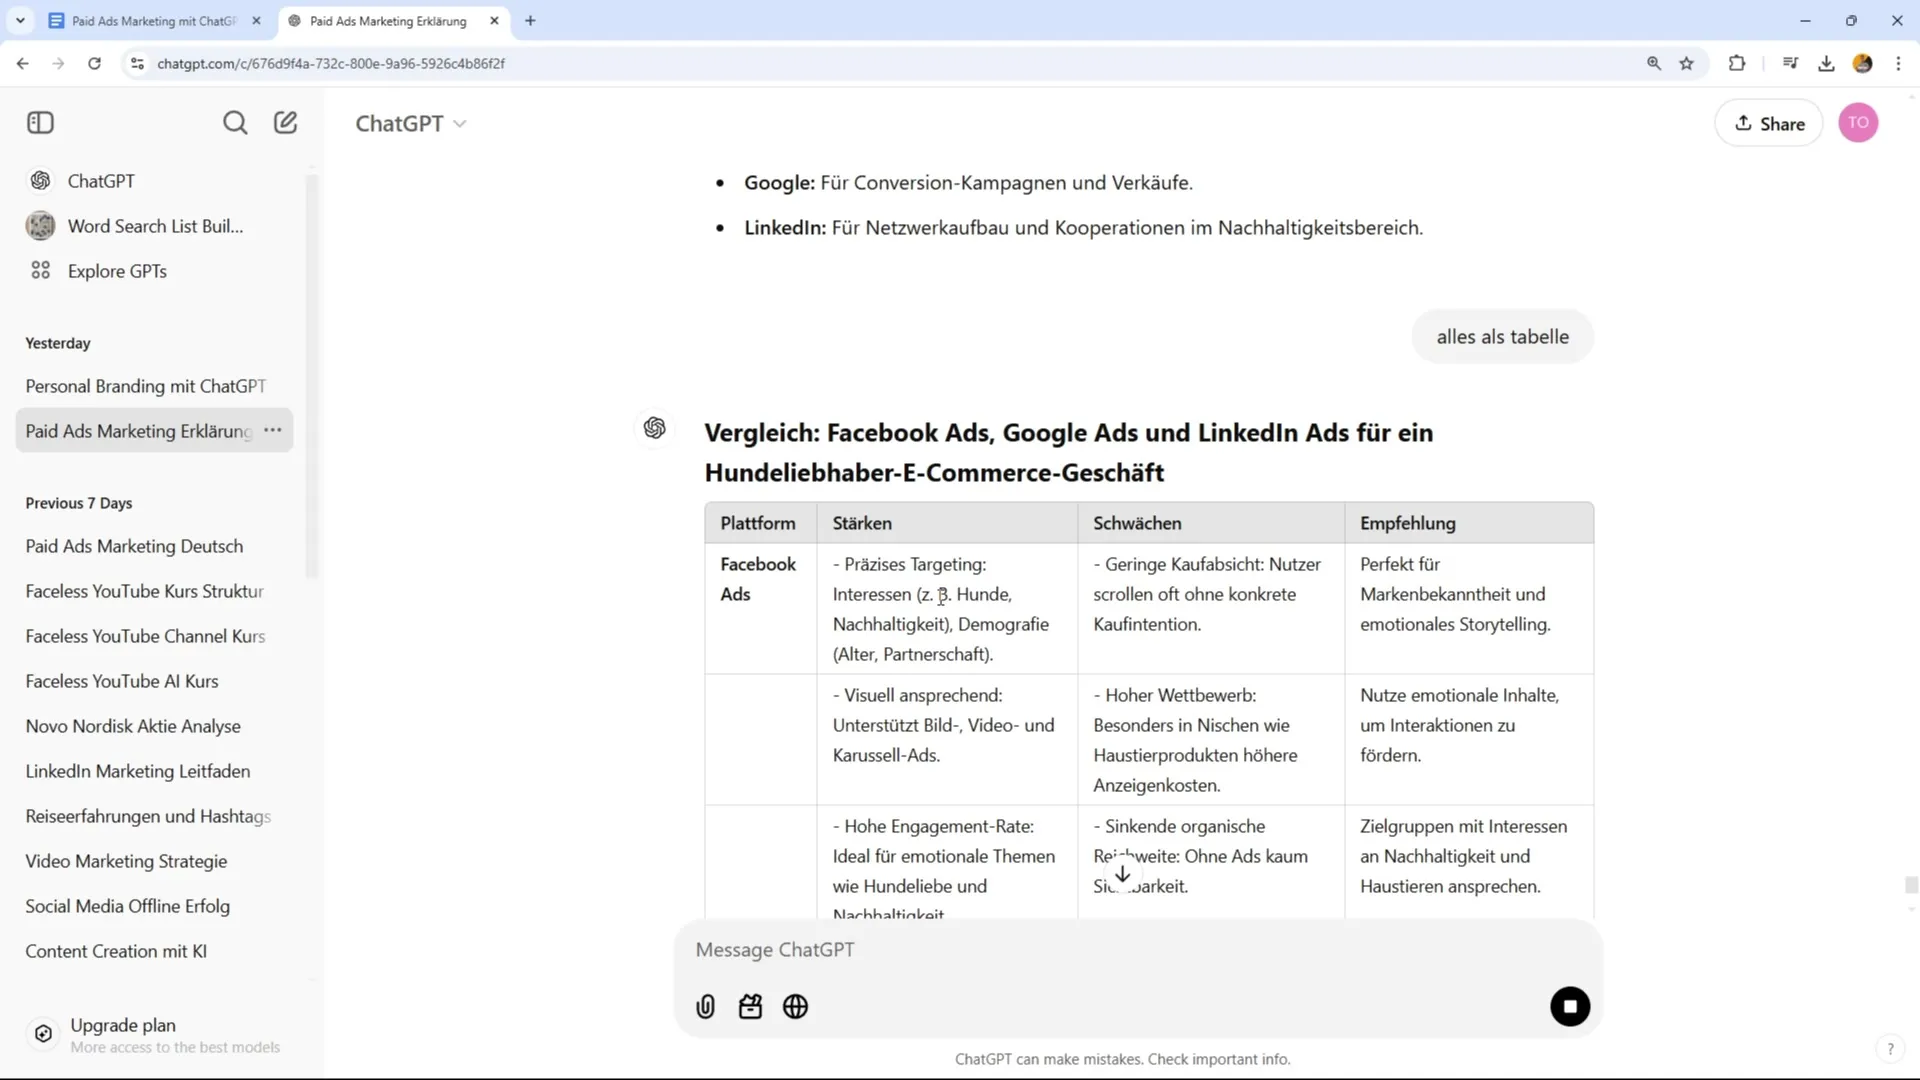1920x1080 pixels.
Task: Open Content Creation mit KI chat
Action: click(155, 951)
